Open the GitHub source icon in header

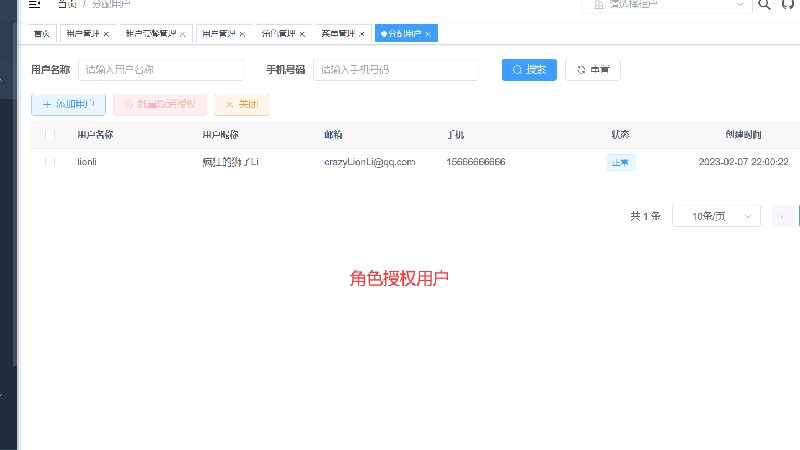pyautogui.click(x=788, y=5)
